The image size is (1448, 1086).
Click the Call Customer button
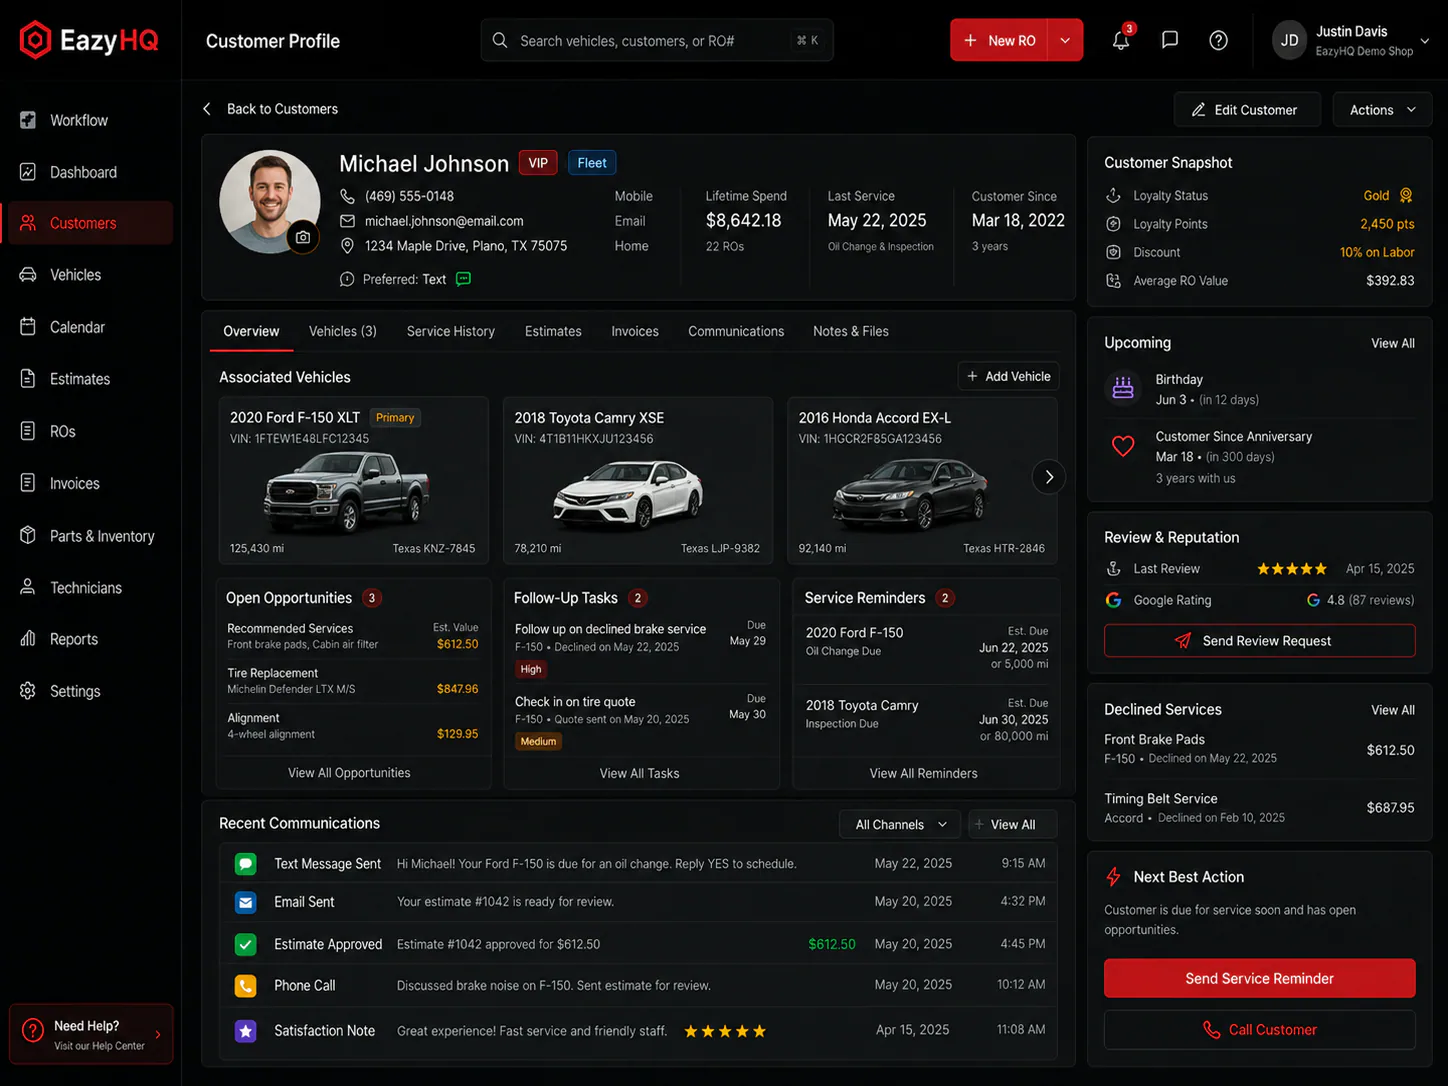[1259, 1030]
